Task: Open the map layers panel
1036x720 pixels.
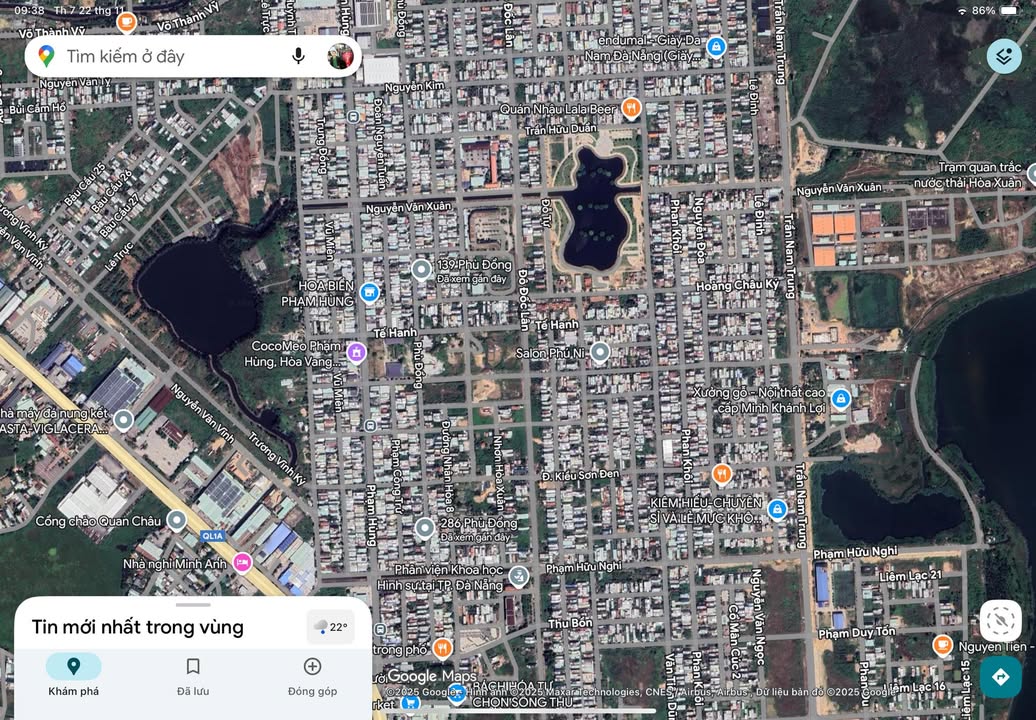Action: [x=1003, y=56]
